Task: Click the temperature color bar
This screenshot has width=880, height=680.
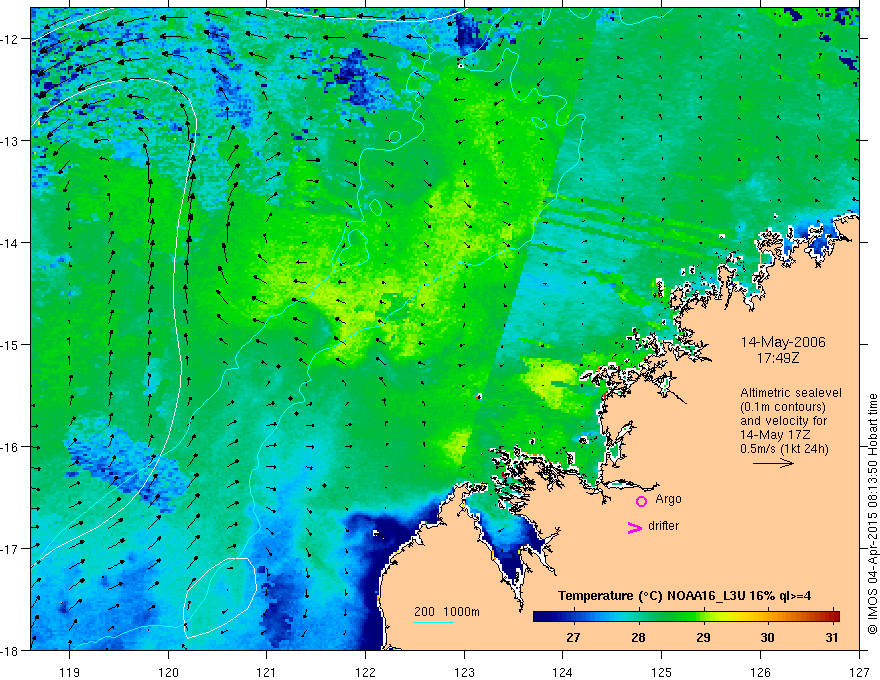Action: [686, 617]
